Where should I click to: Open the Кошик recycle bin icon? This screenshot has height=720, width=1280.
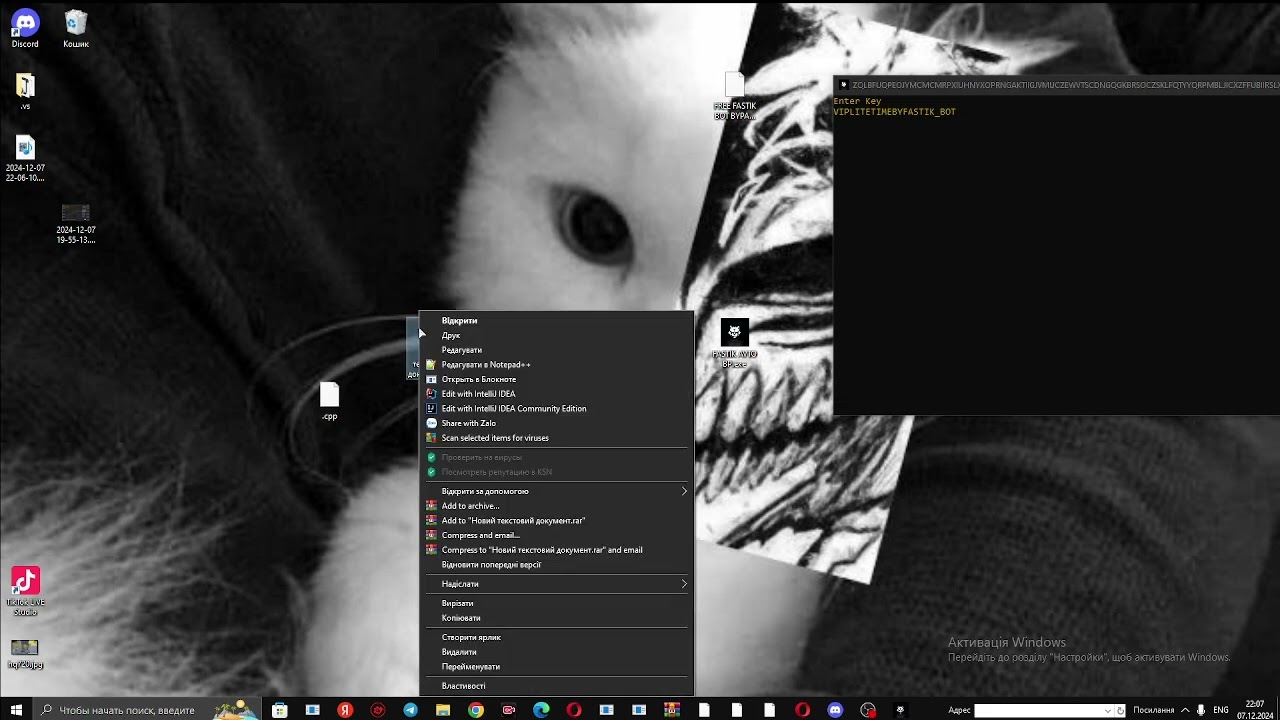coord(76,28)
